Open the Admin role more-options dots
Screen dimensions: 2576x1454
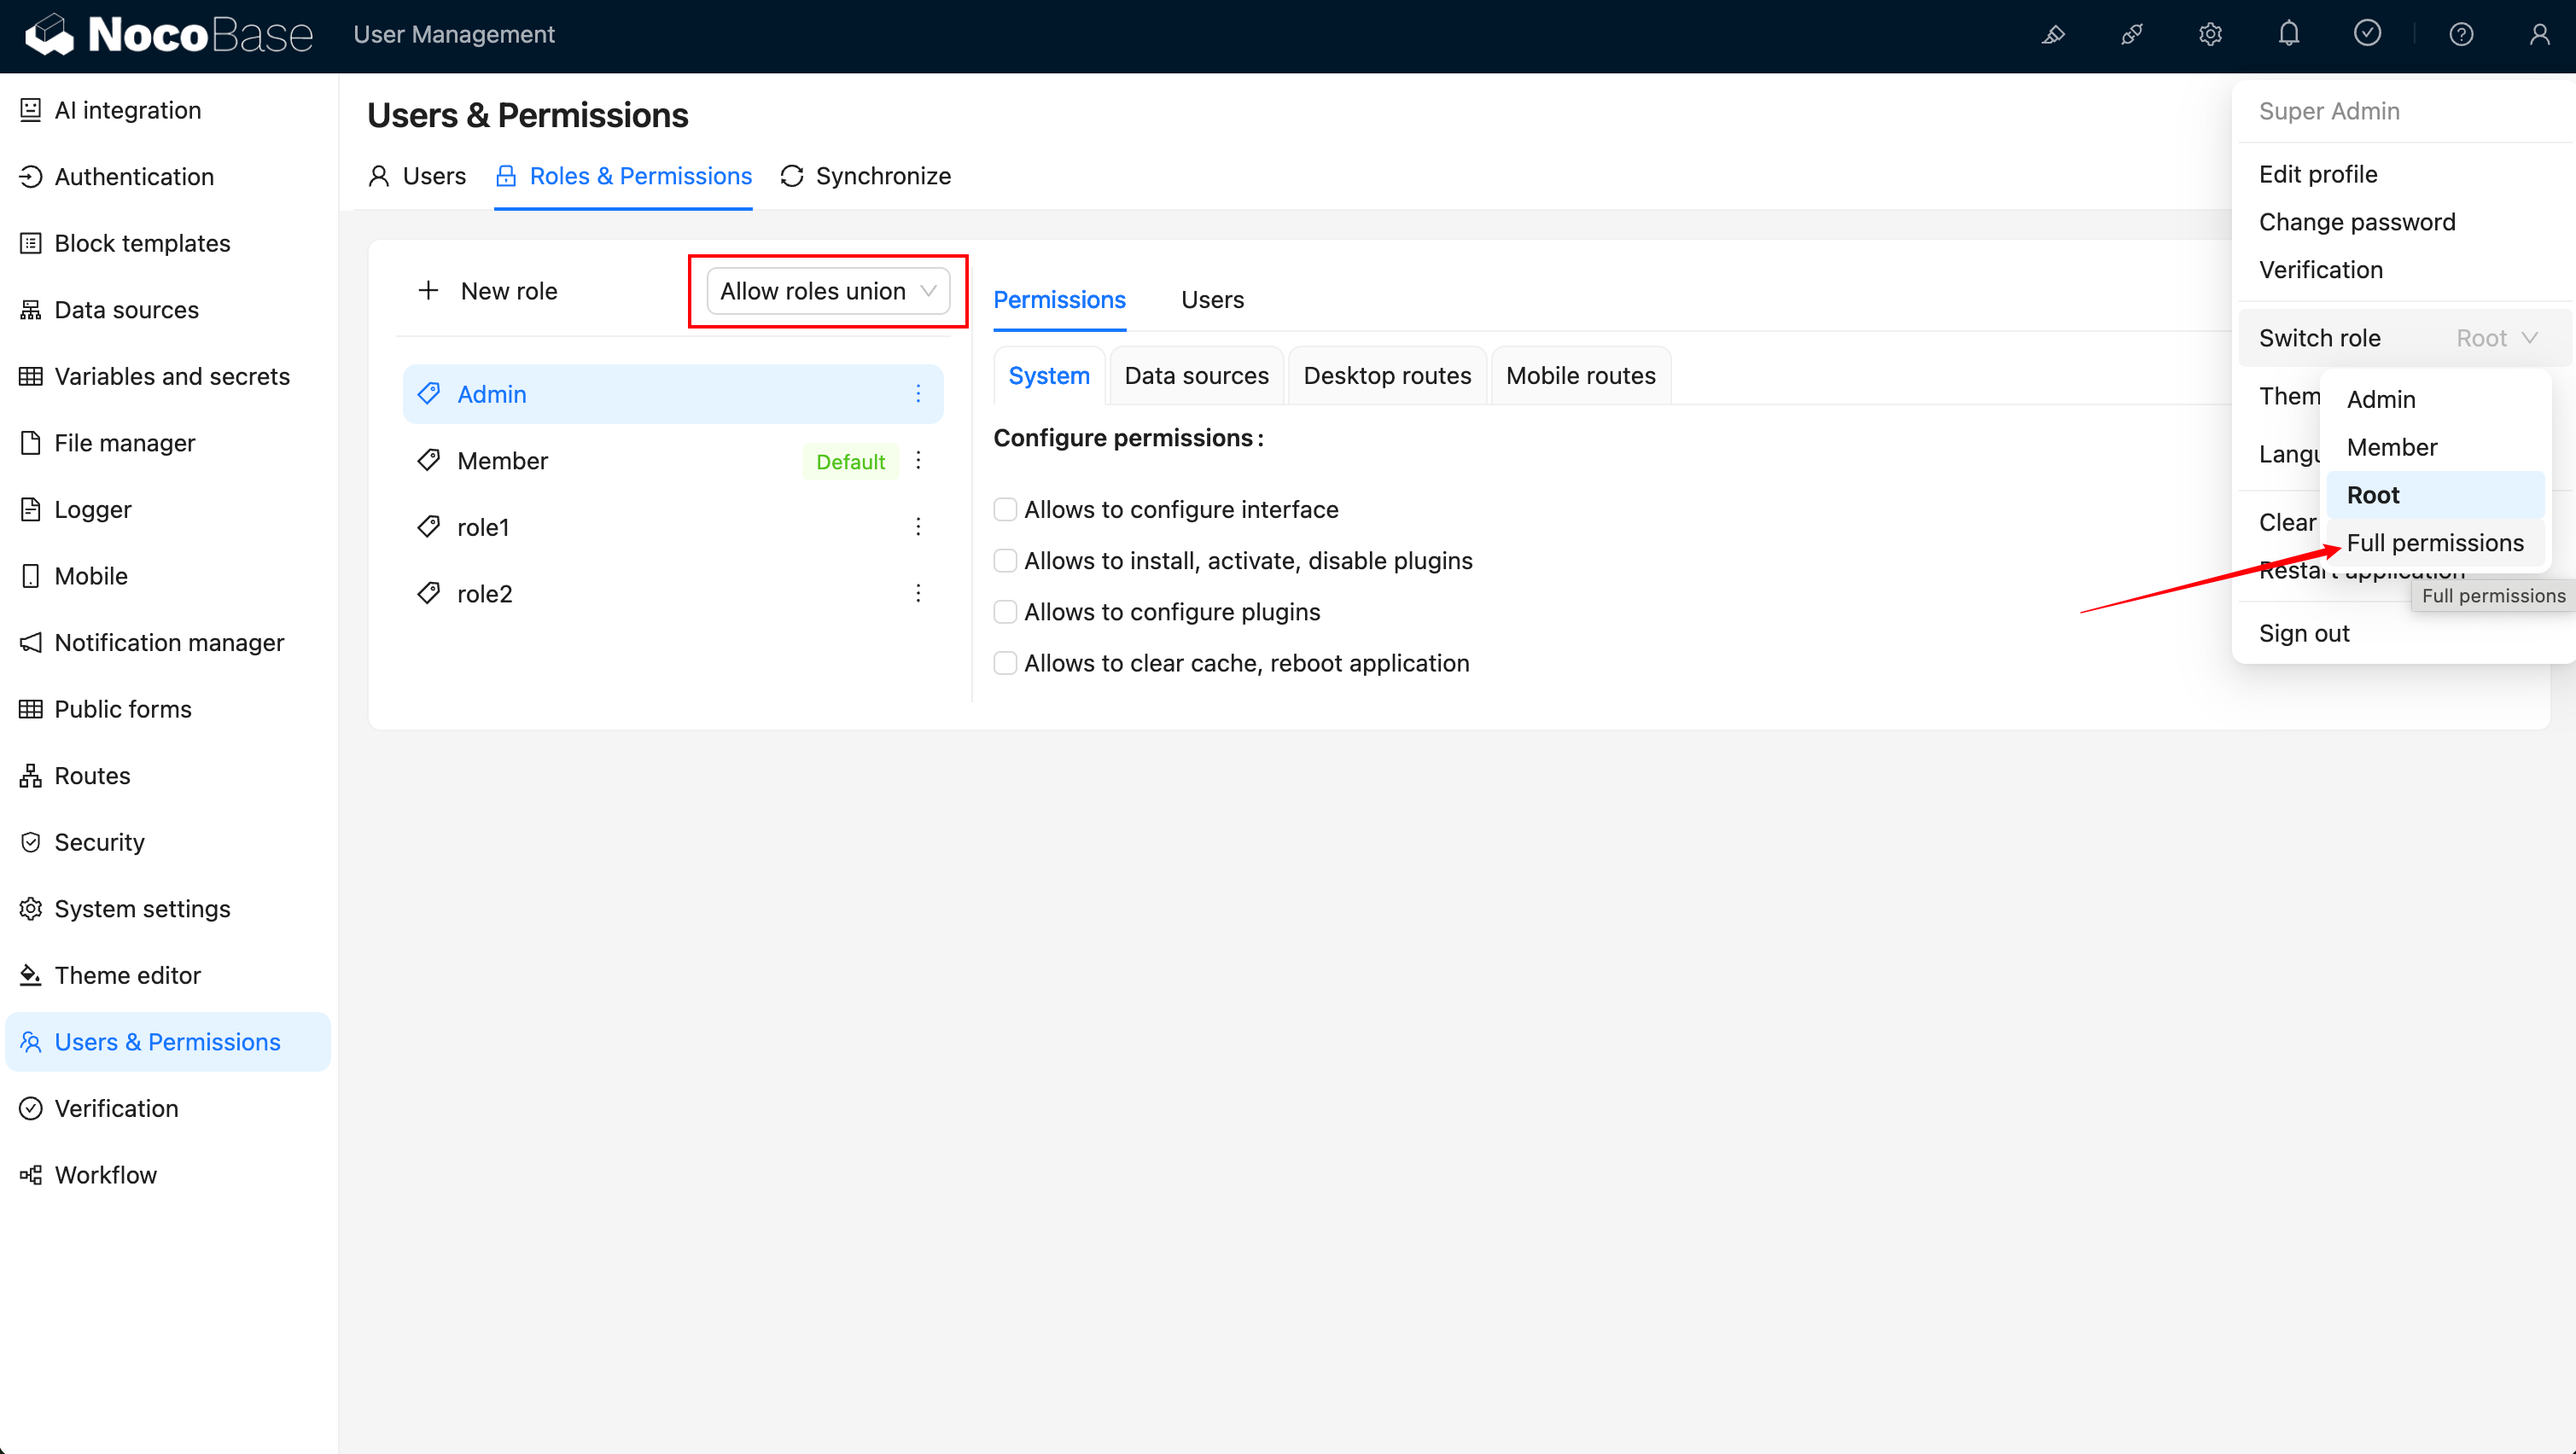(918, 394)
